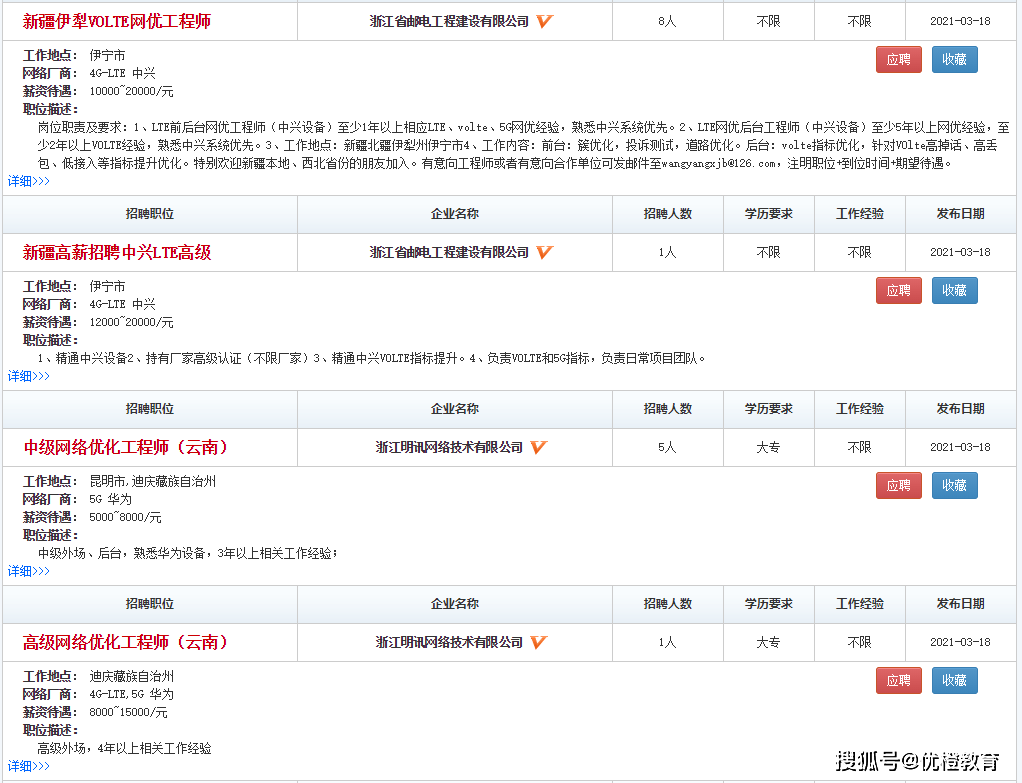The height and width of the screenshot is (783, 1022).
Task: Click network vendor text 5G 华为
Action: point(110,499)
